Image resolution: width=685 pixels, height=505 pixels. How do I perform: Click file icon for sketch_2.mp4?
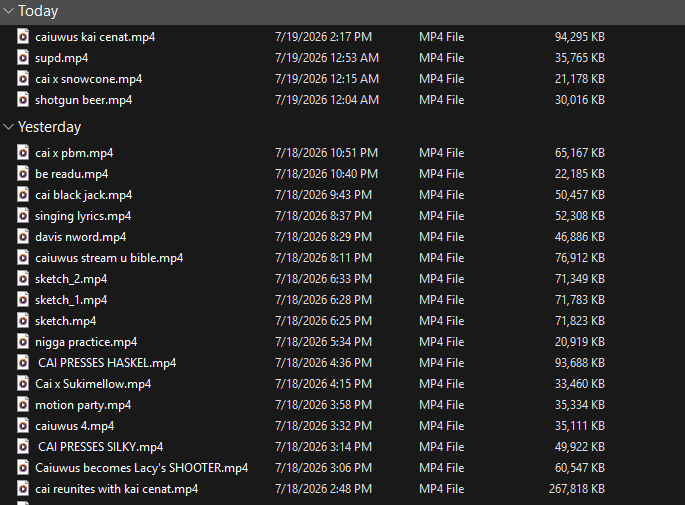[x=23, y=279]
